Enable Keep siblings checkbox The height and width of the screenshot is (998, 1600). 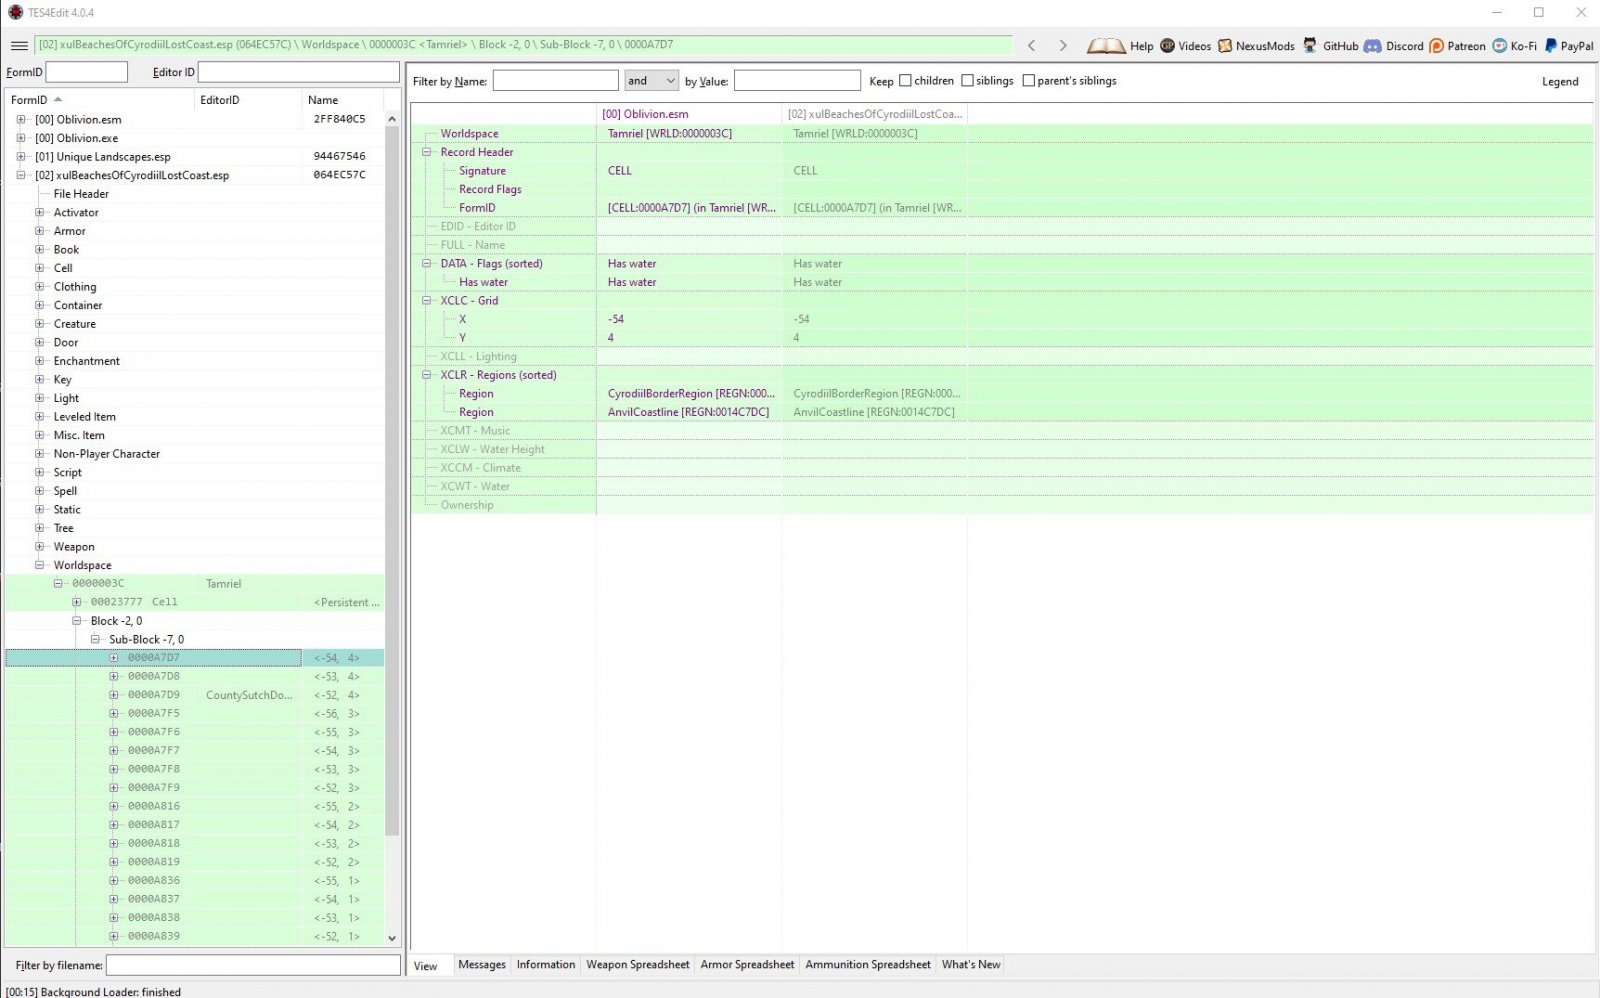click(x=967, y=81)
